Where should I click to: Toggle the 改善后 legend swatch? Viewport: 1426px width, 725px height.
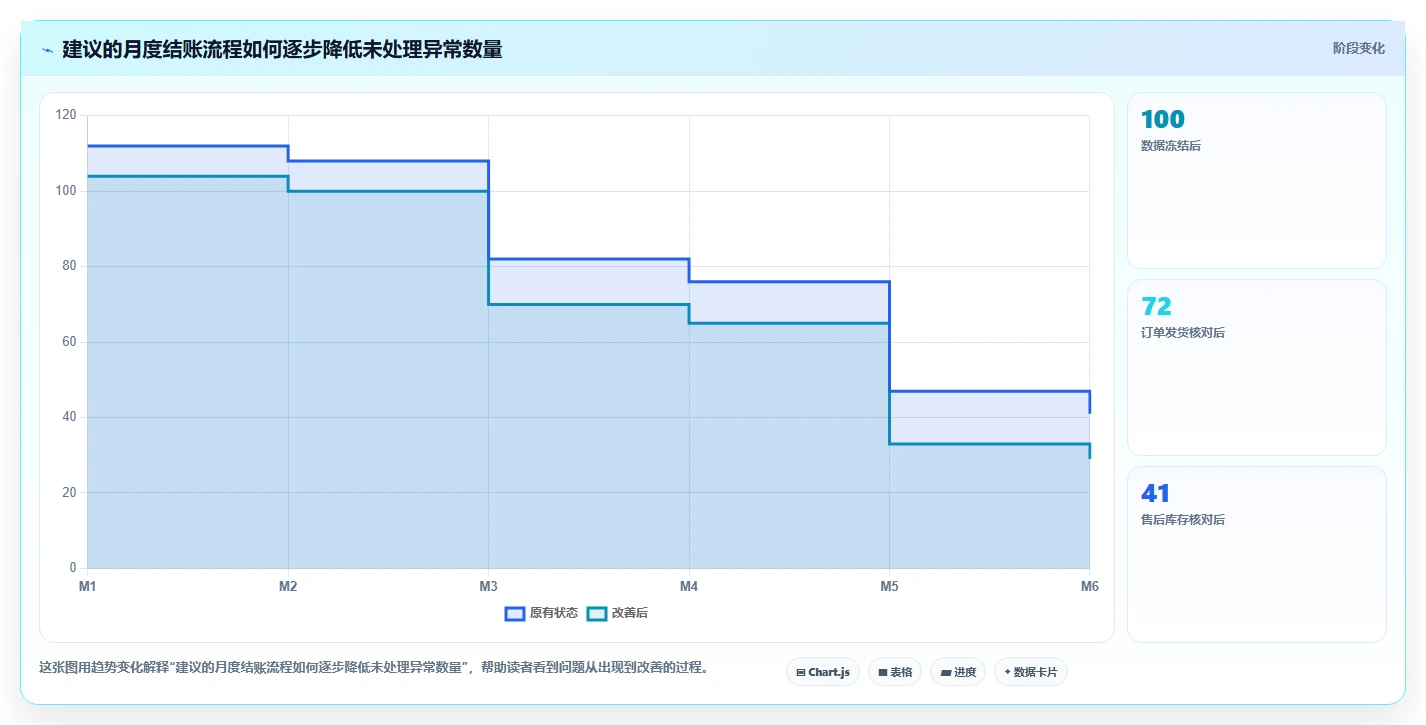(x=597, y=613)
